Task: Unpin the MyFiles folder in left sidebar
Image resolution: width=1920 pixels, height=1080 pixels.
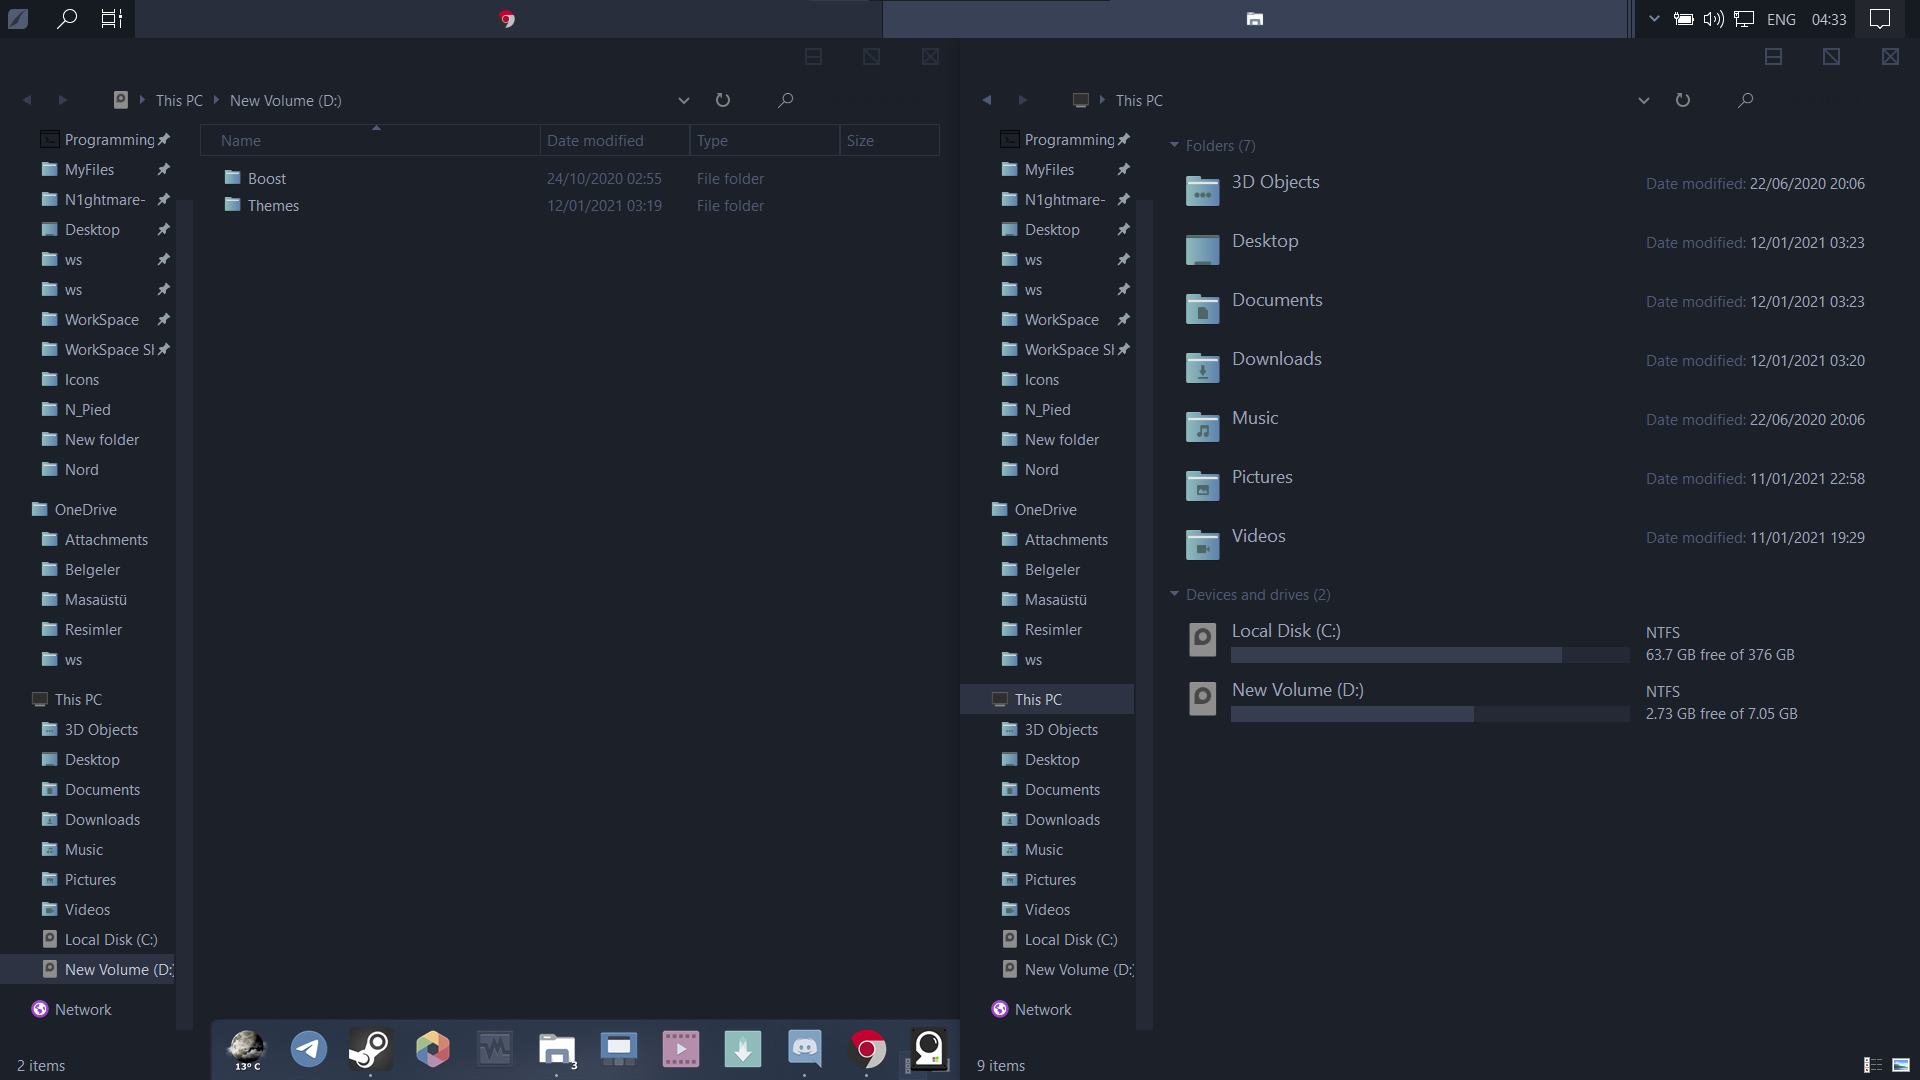Action: 163,170
